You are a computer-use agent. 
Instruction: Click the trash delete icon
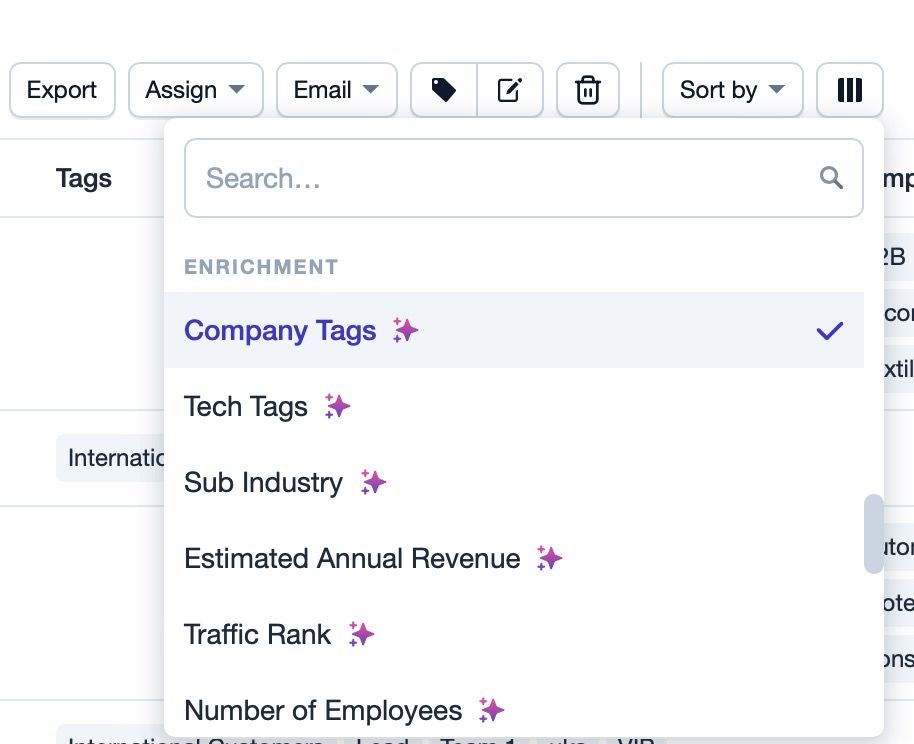pyautogui.click(x=588, y=90)
